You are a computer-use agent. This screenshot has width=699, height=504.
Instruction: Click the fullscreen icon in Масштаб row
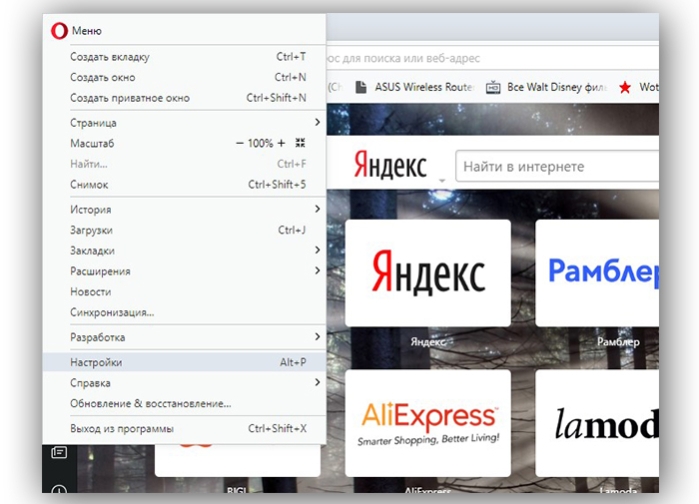coord(300,143)
